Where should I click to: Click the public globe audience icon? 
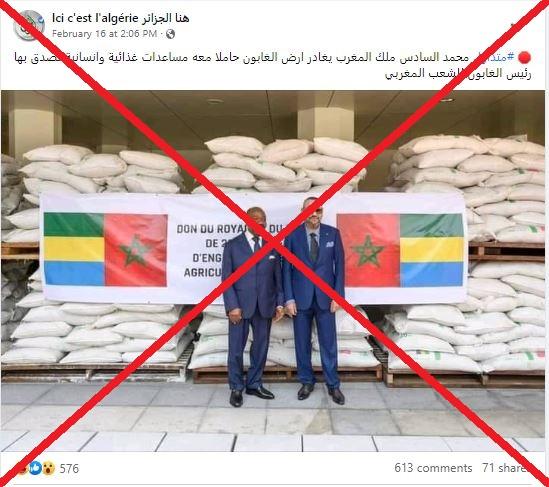pyautogui.click(x=170, y=34)
